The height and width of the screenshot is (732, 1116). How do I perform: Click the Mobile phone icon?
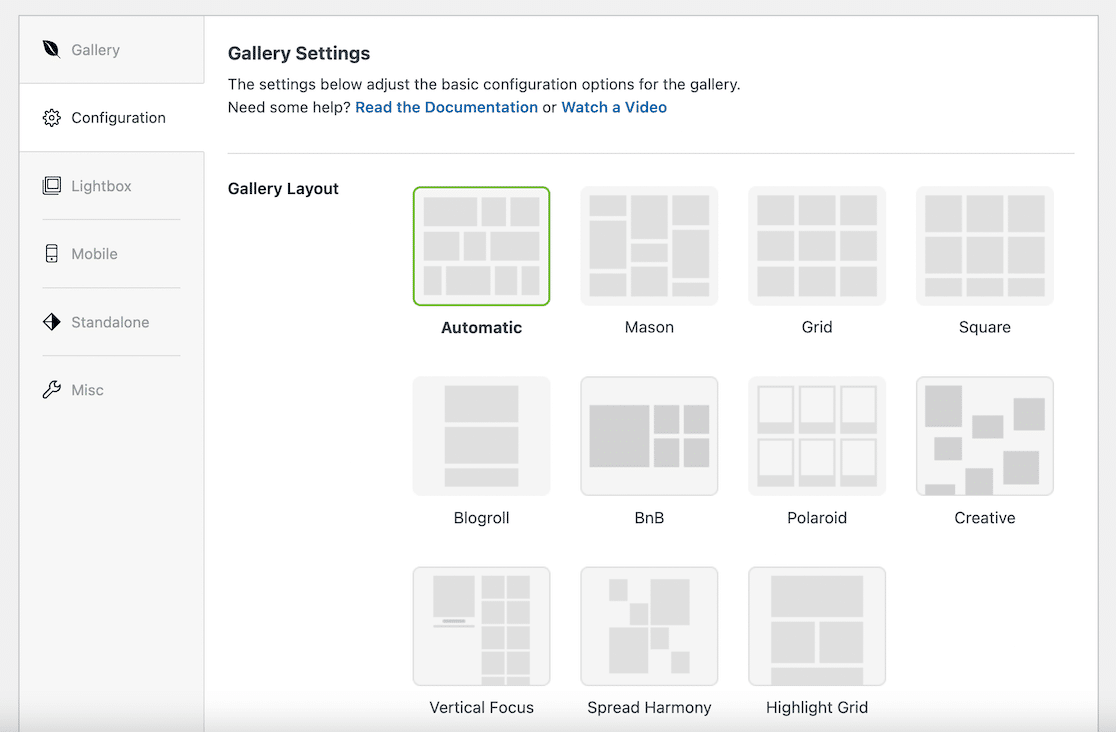coord(51,254)
